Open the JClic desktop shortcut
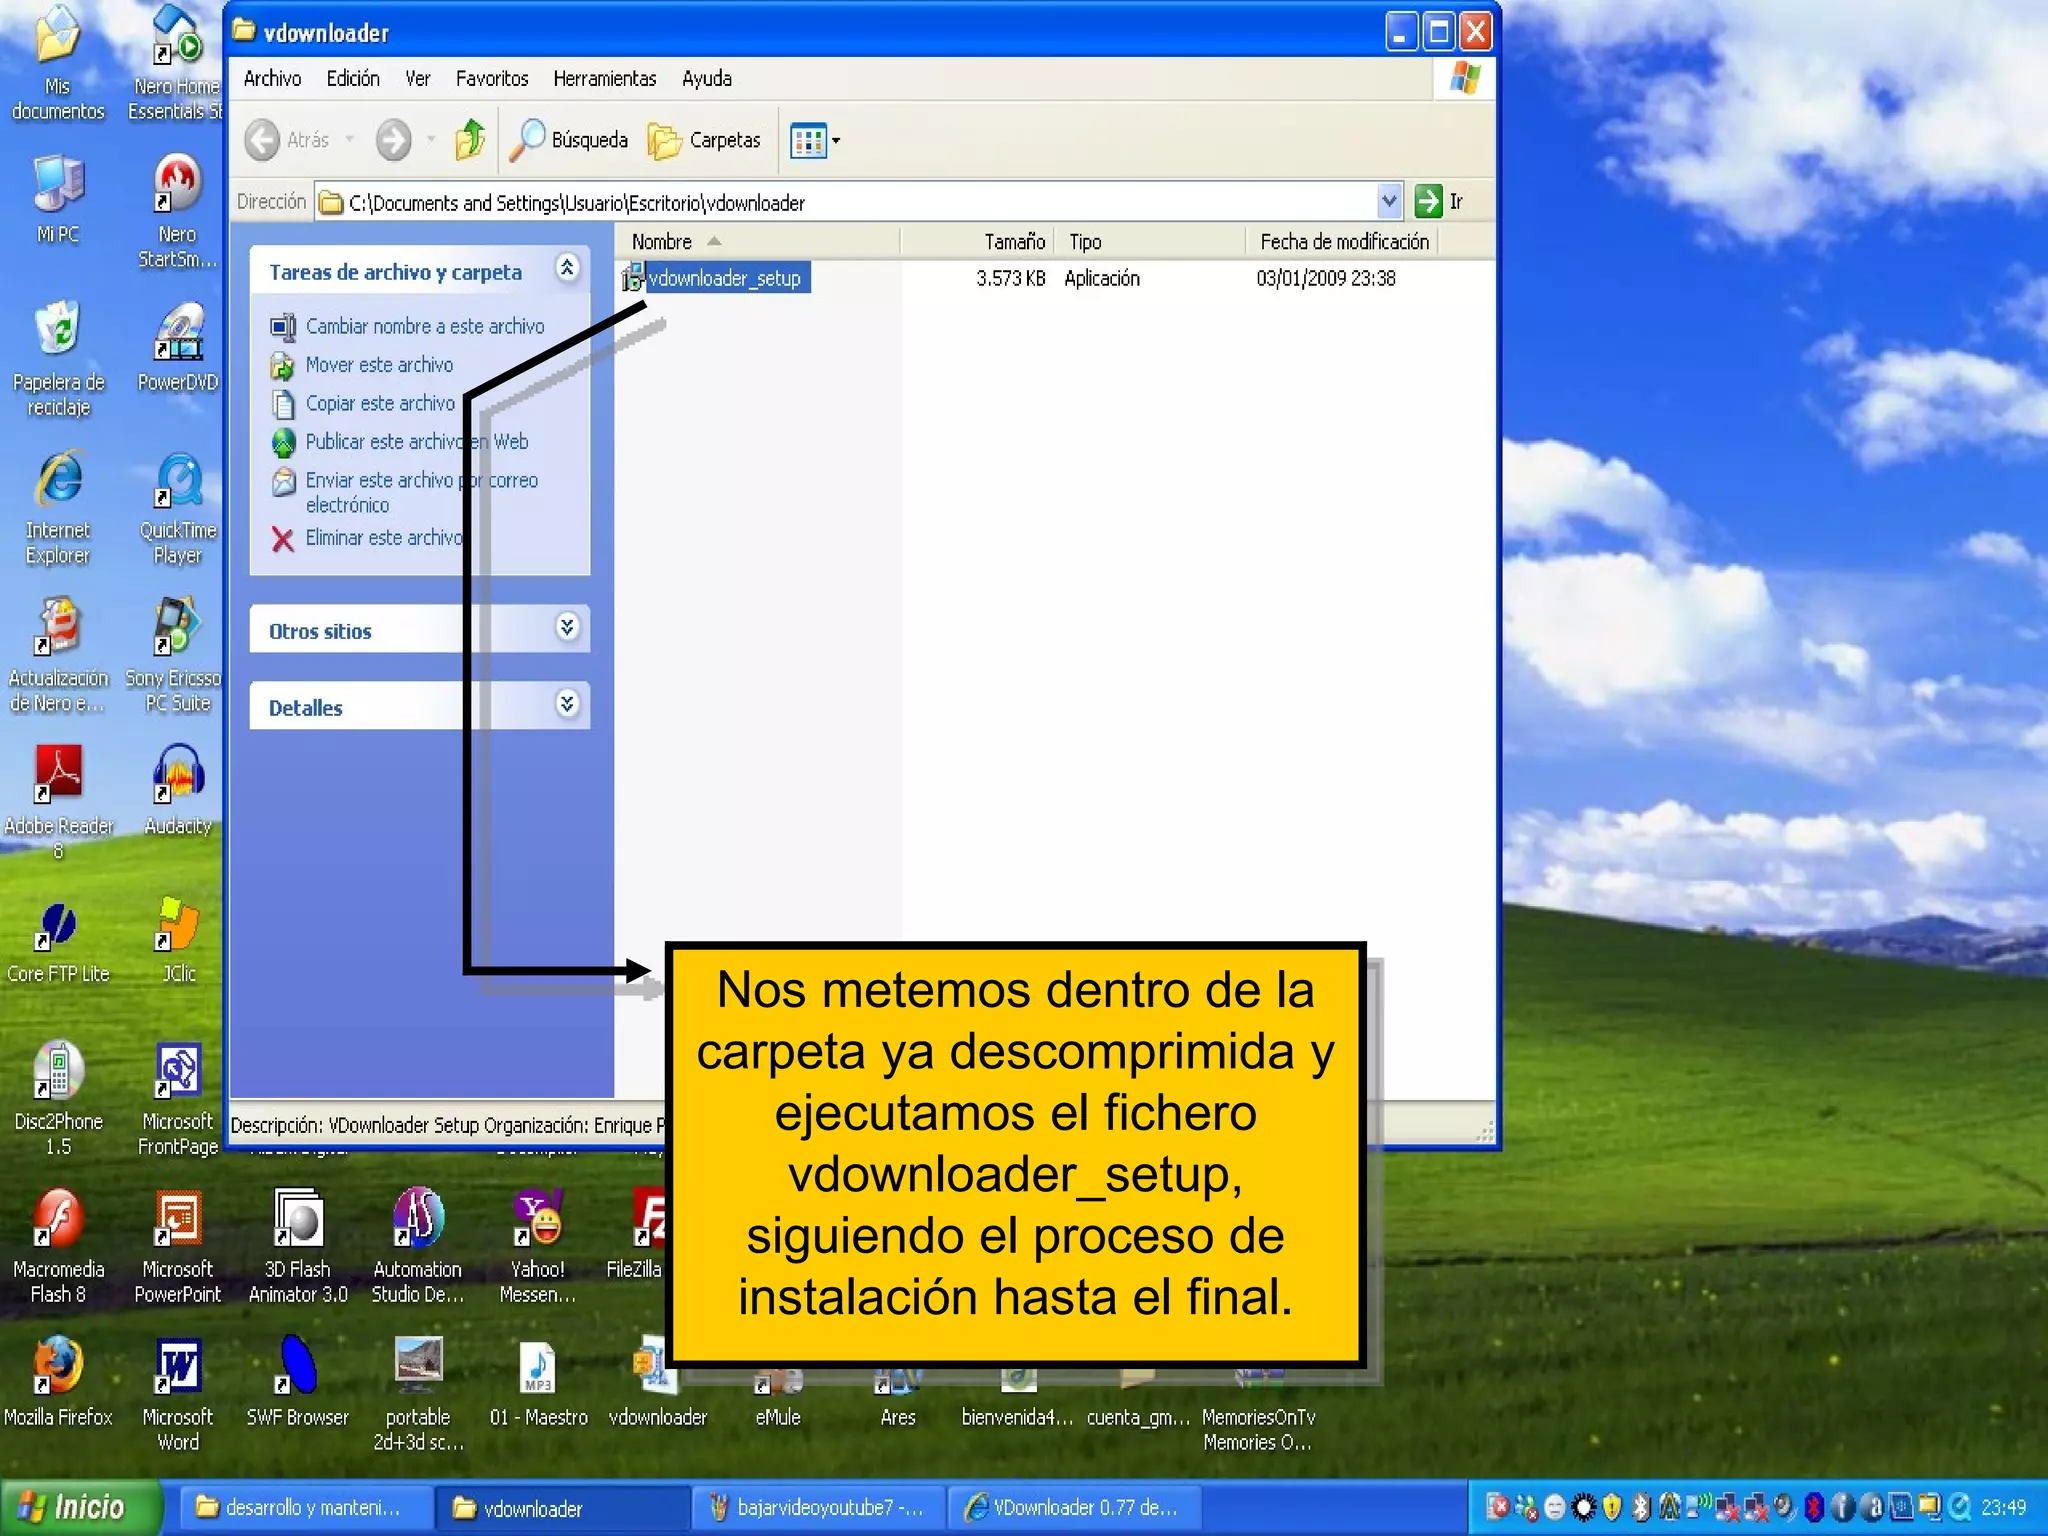 [x=179, y=940]
